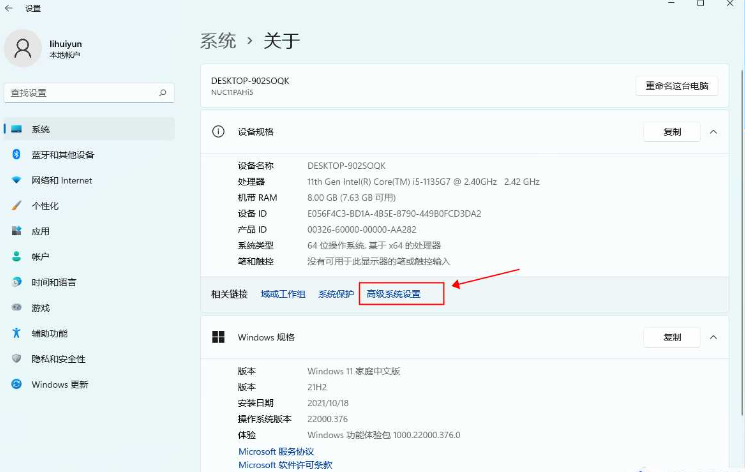Click the search magnifier icon
The image size is (745, 472).
(162, 93)
